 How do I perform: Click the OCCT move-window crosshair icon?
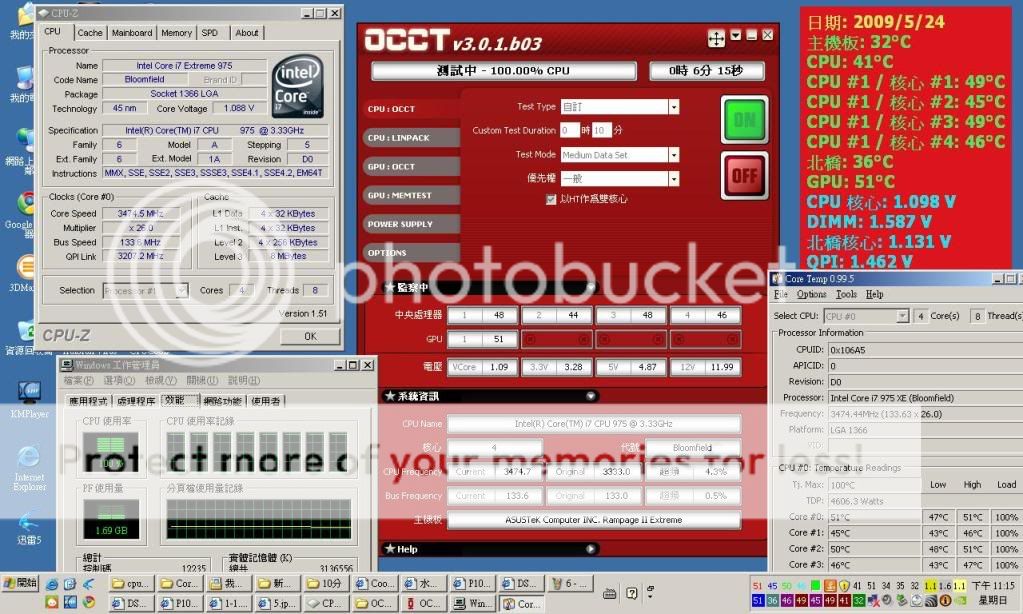click(716, 38)
